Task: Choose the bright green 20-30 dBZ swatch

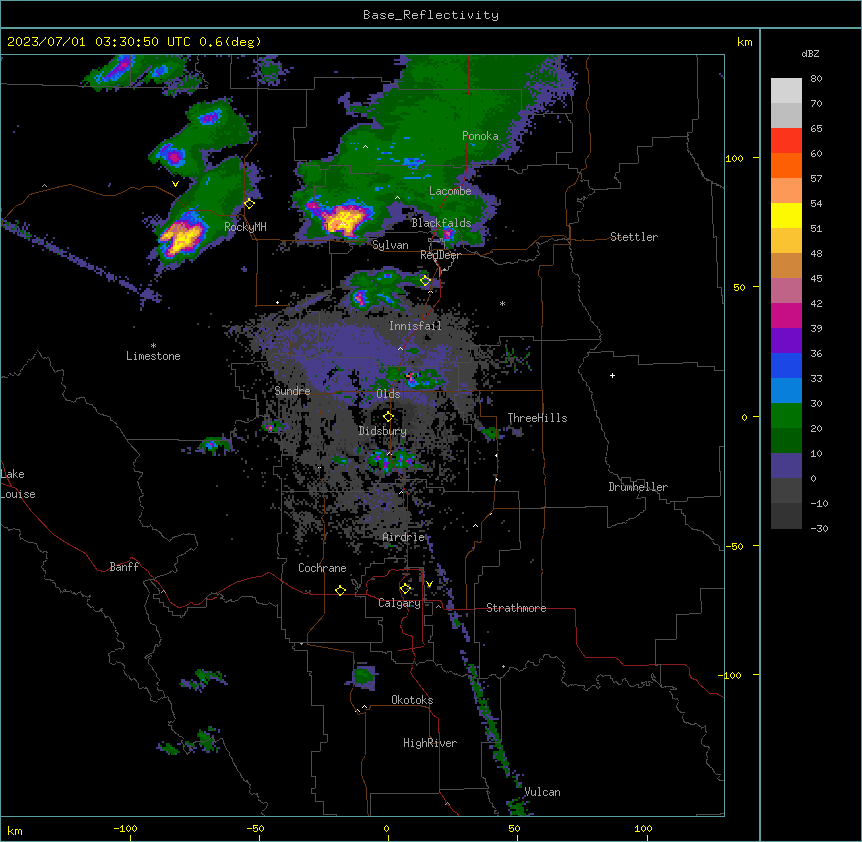Action: [786, 416]
